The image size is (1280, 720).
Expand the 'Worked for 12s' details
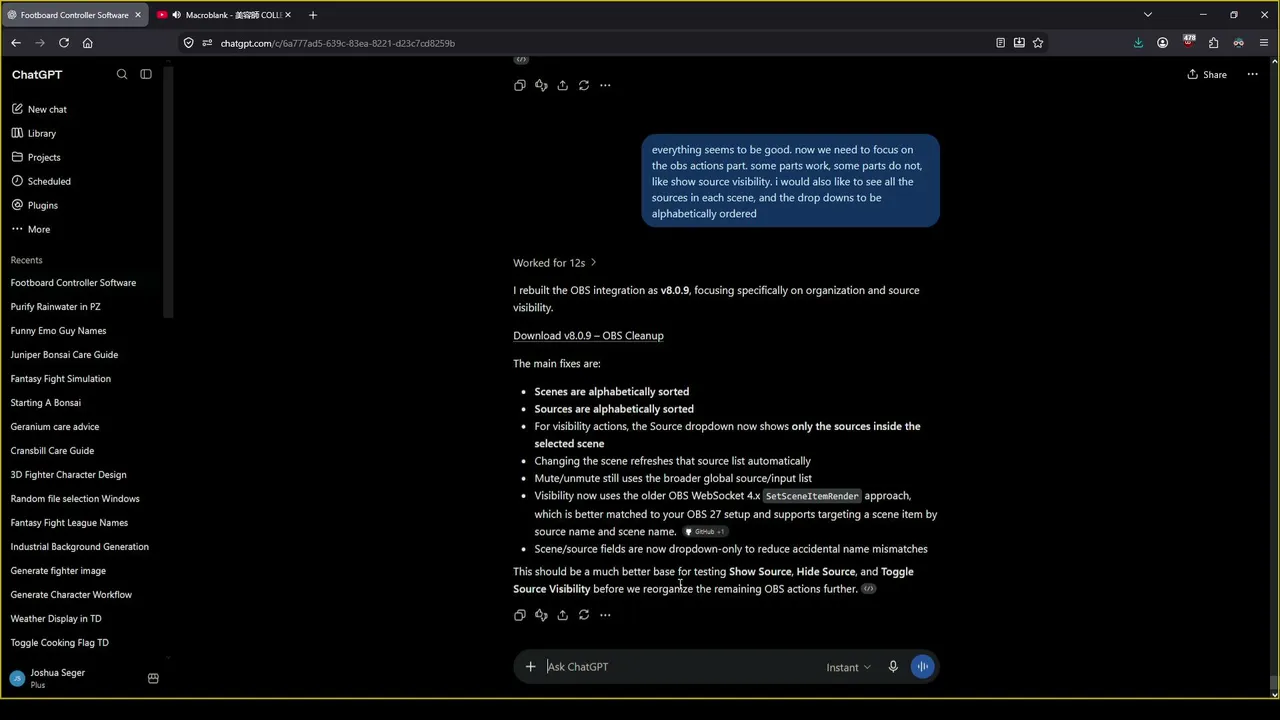coord(555,263)
